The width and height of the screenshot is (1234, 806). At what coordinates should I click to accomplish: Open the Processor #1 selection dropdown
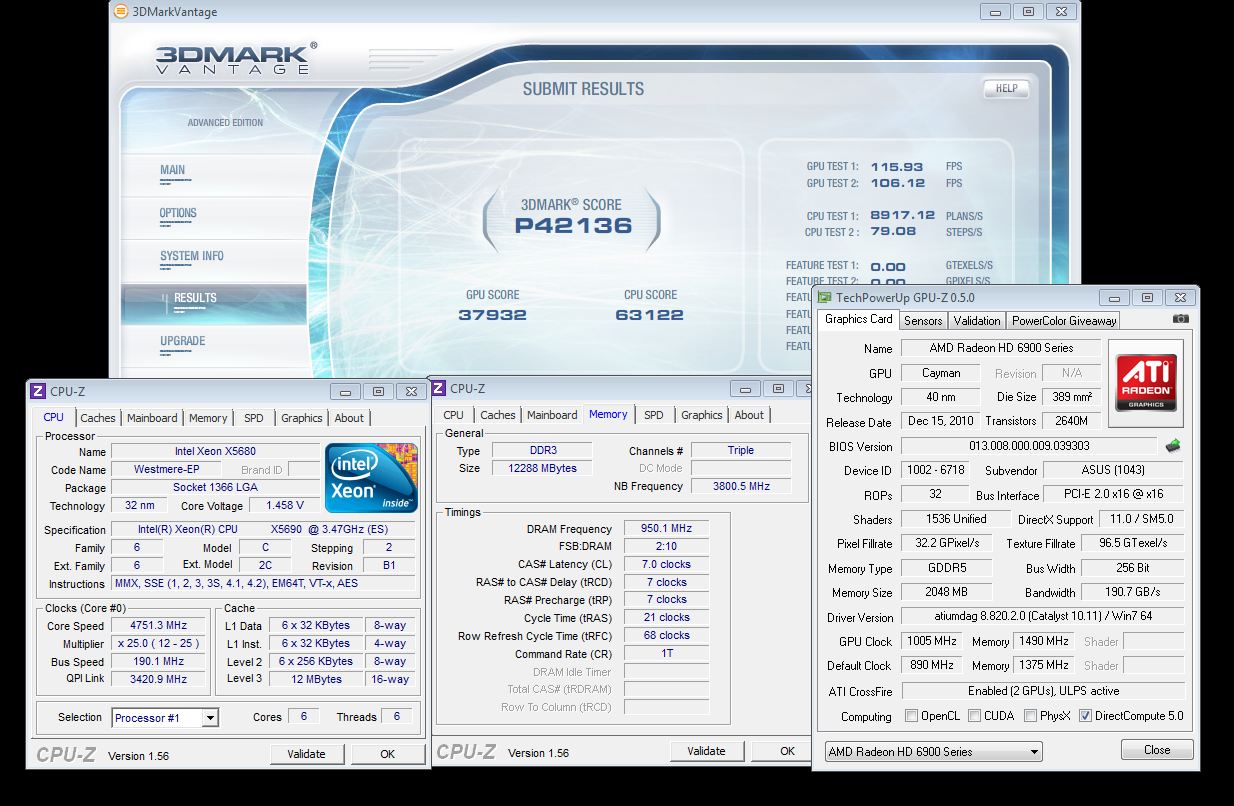pos(165,717)
